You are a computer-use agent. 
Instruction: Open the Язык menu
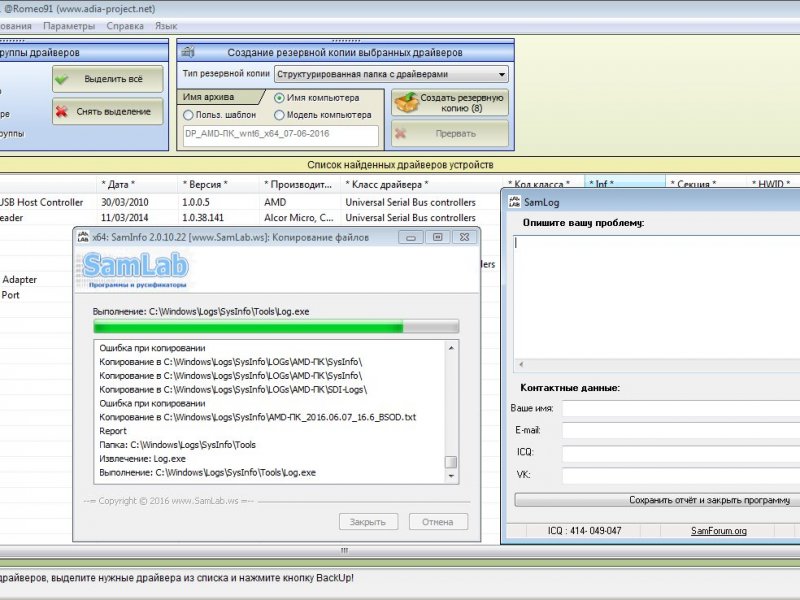pos(166,26)
